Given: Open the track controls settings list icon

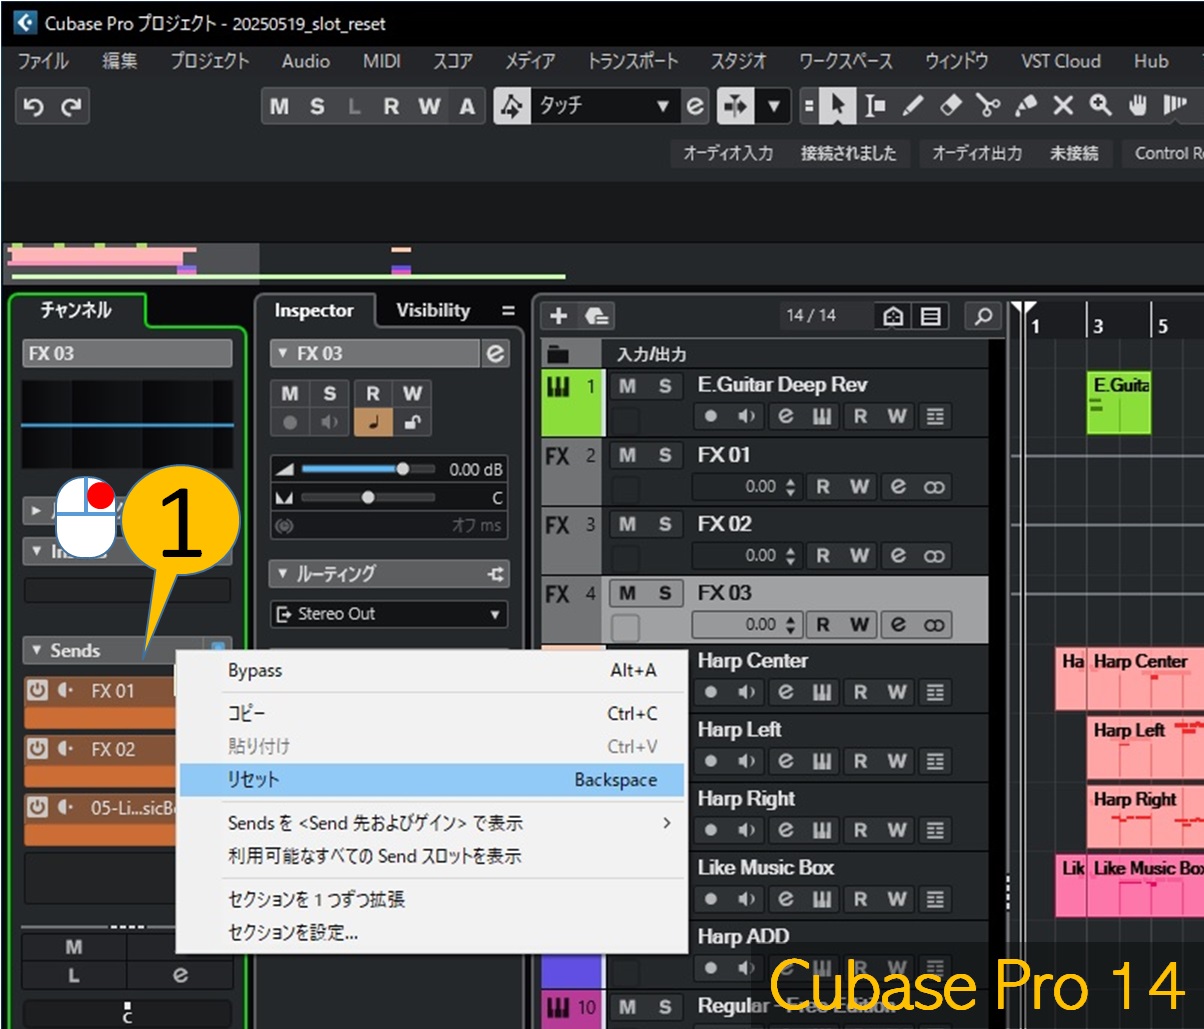Looking at the screenshot, I should tap(931, 316).
